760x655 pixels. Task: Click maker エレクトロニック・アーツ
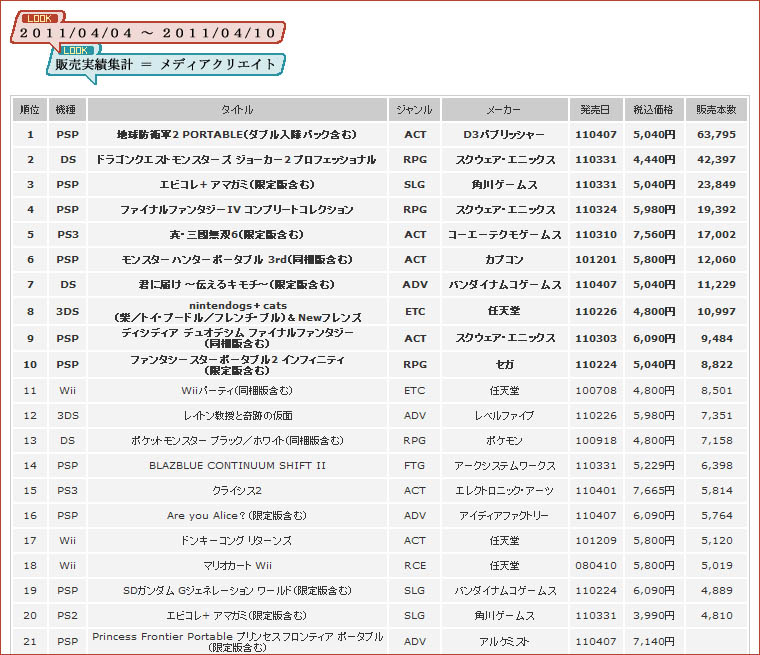pyautogui.click(x=504, y=491)
